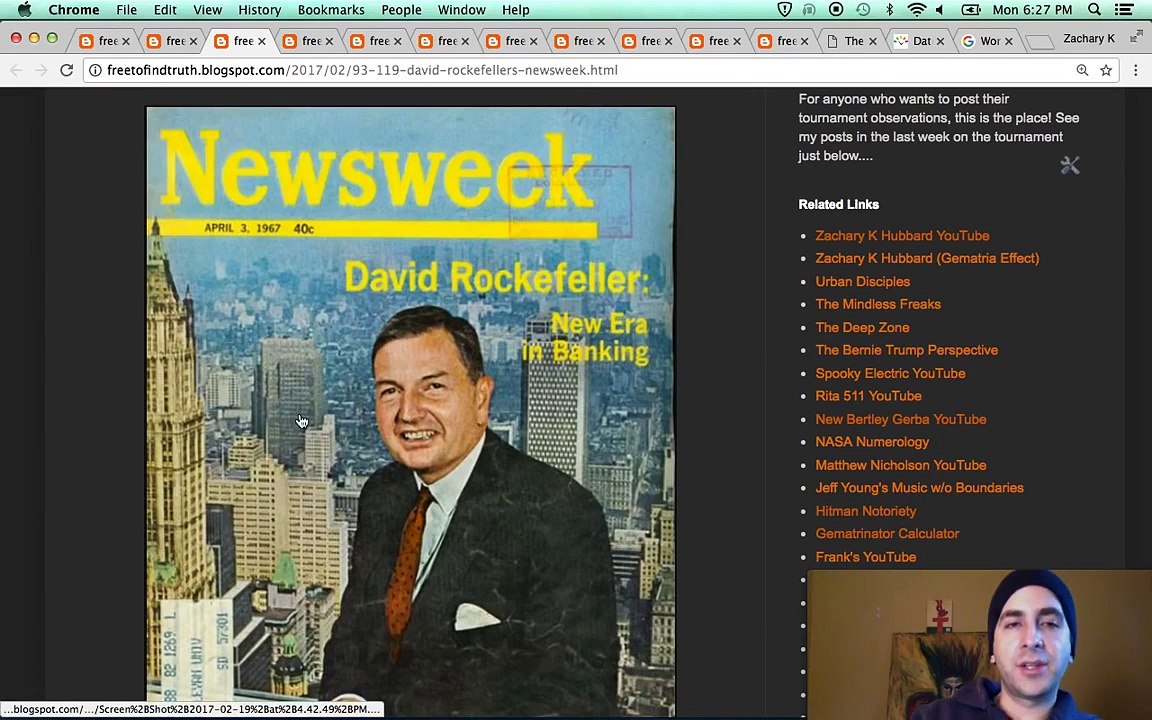Image resolution: width=1152 pixels, height=720 pixels.
Task: Go back using the Chrome back arrow
Action: coord(16,71)
